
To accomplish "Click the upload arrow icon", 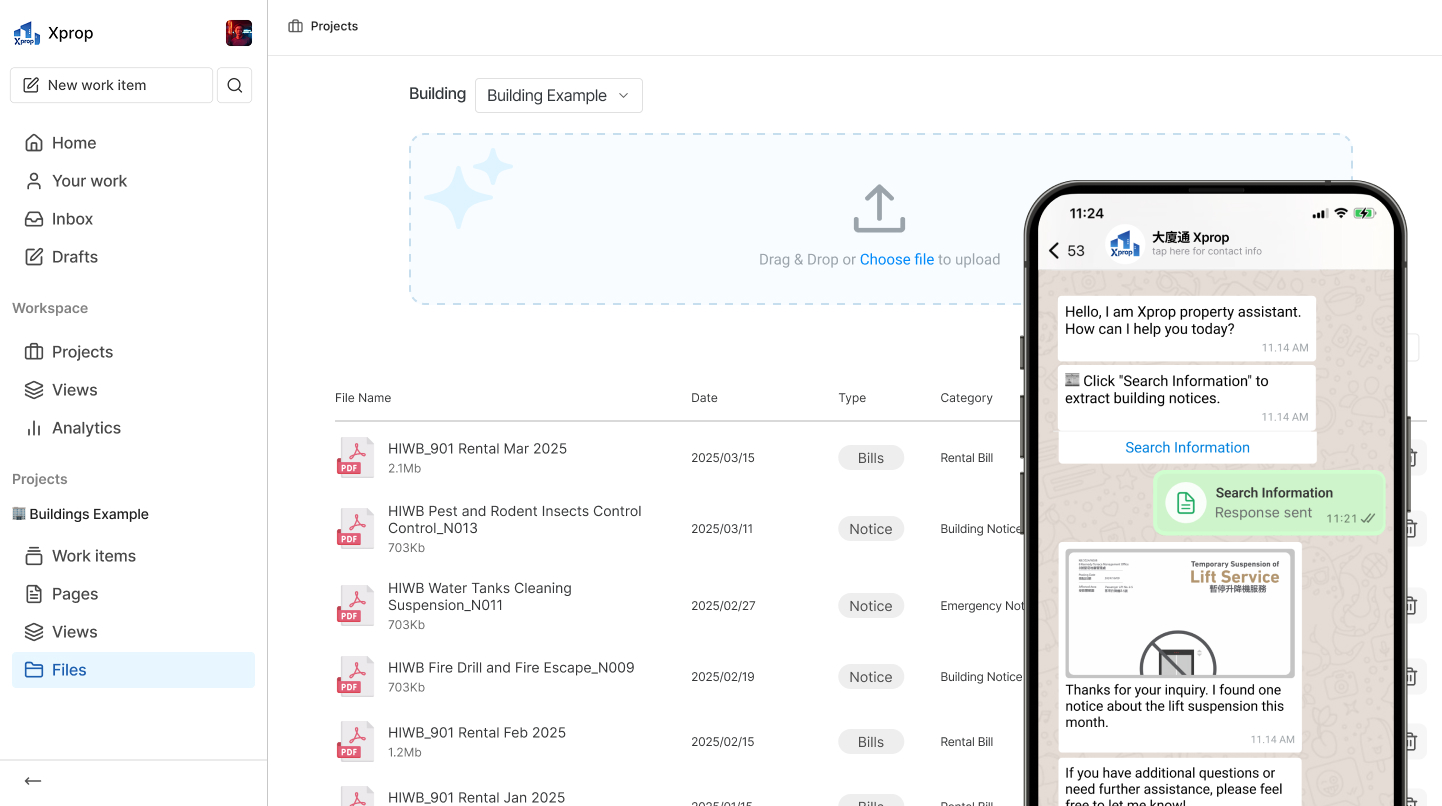I will click(x=879, y=208).
